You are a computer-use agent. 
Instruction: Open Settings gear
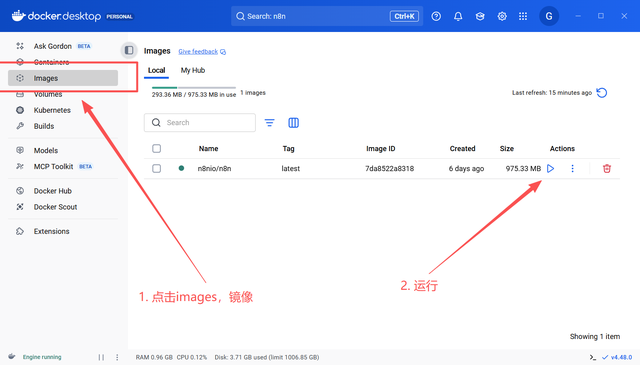502,16
